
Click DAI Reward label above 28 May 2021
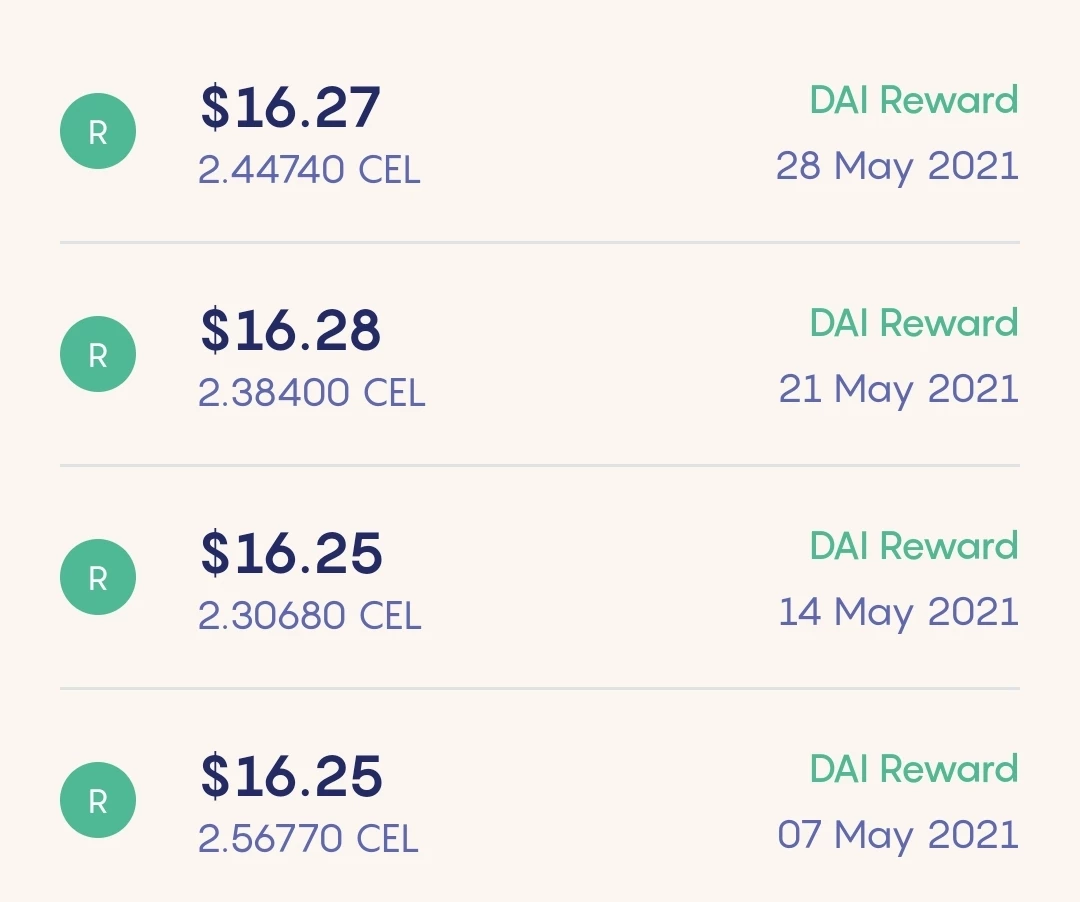914,101
